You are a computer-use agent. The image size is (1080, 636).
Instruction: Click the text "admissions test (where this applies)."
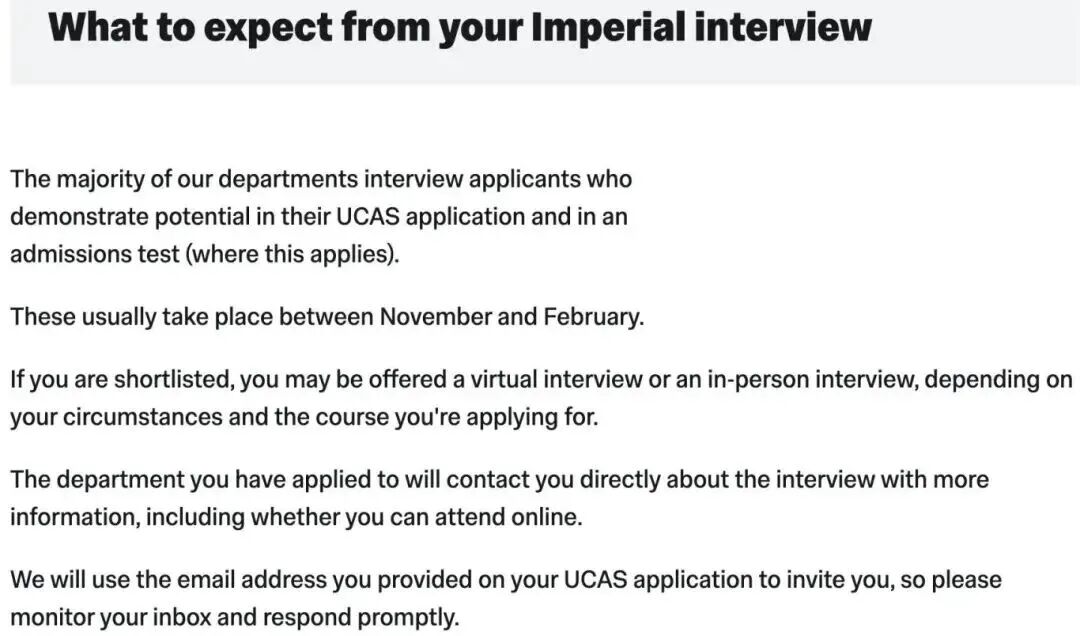[x=204, y=254]
